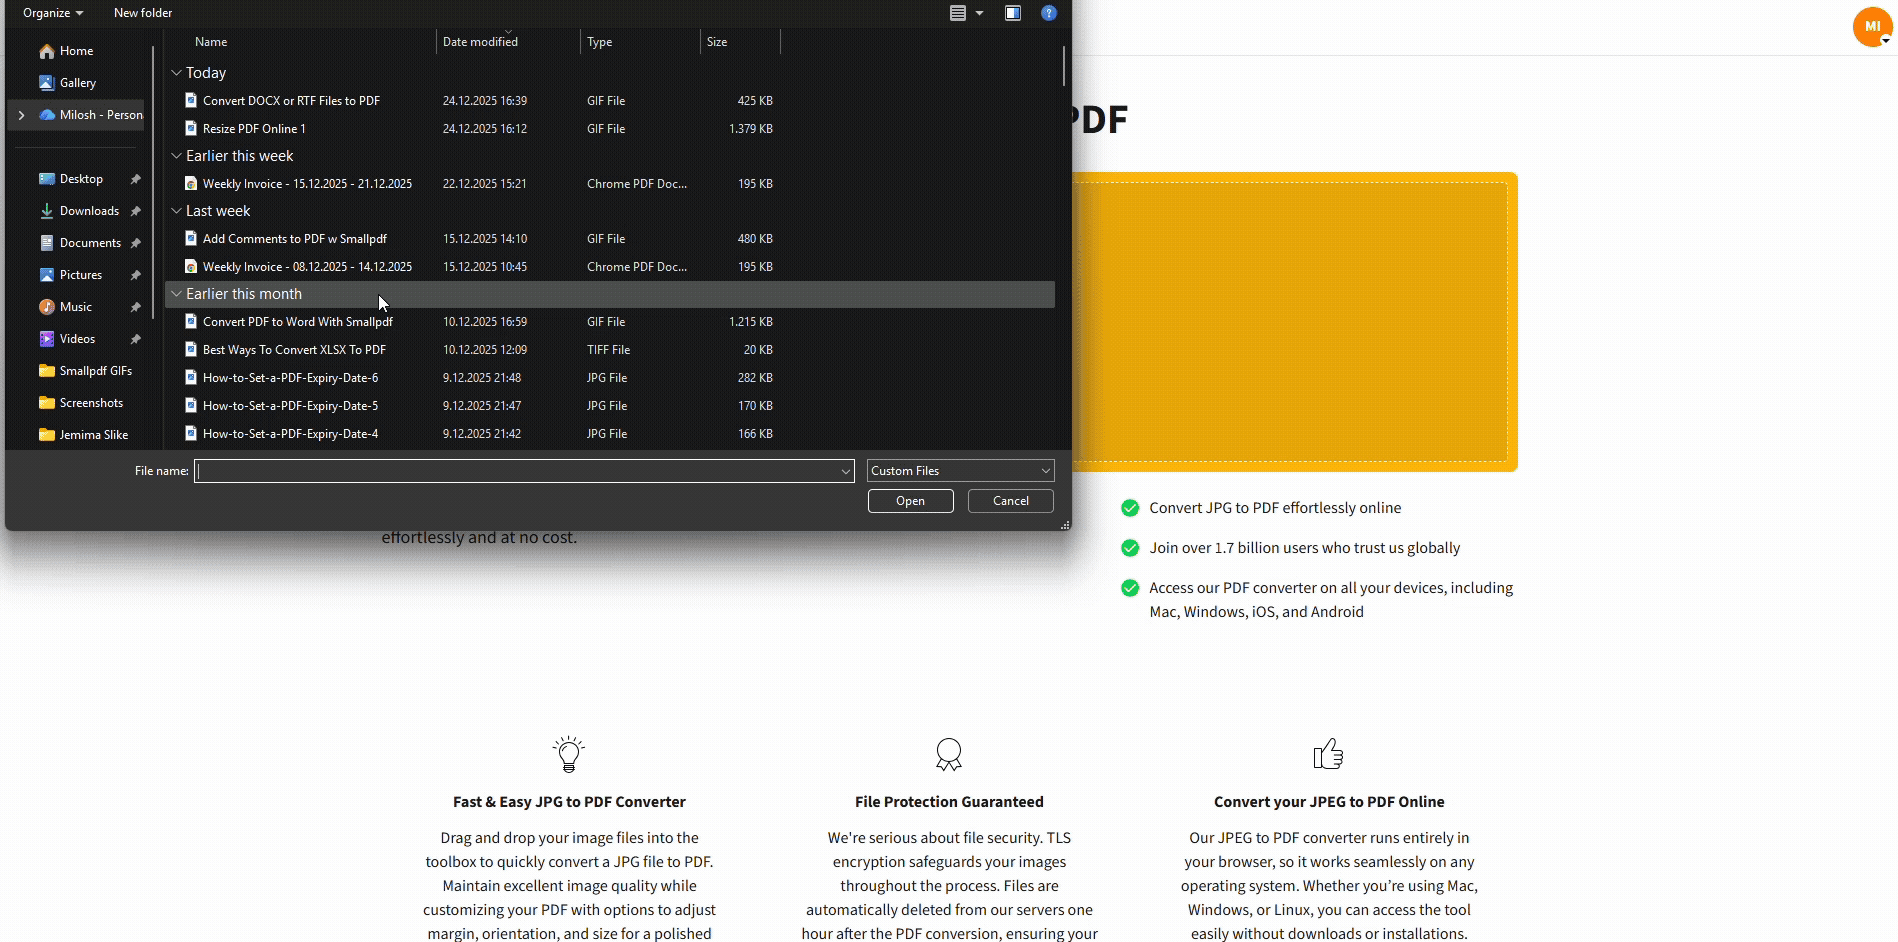Screen dimensions: 1898x942
Task: Toggle the preview pane
Action: click(x=1013, y=13)
